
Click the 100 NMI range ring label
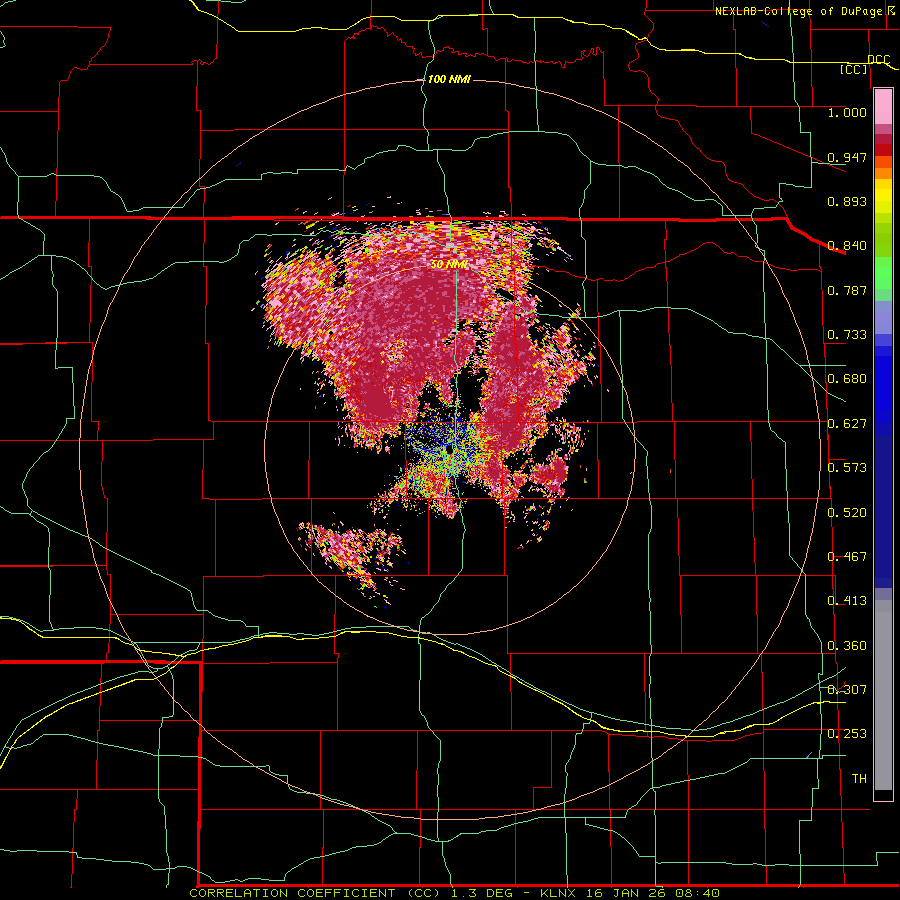pos(449,79)
